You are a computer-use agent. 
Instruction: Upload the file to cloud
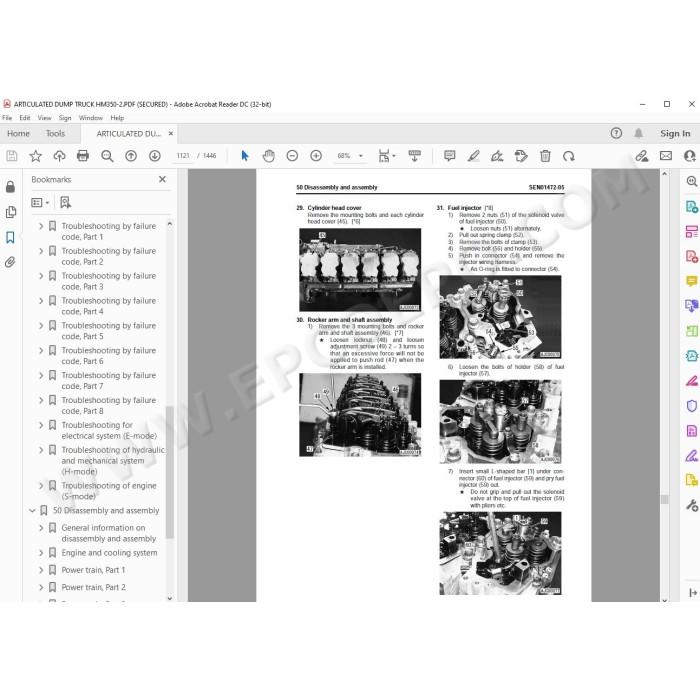[x=59, y=156]
